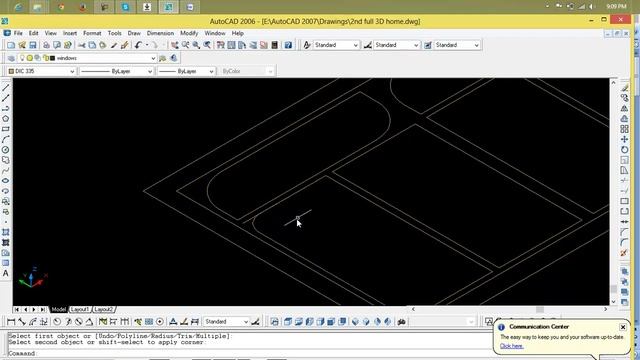Close the Communication Center balloon

pyautogui.click(x=623, y=327)
